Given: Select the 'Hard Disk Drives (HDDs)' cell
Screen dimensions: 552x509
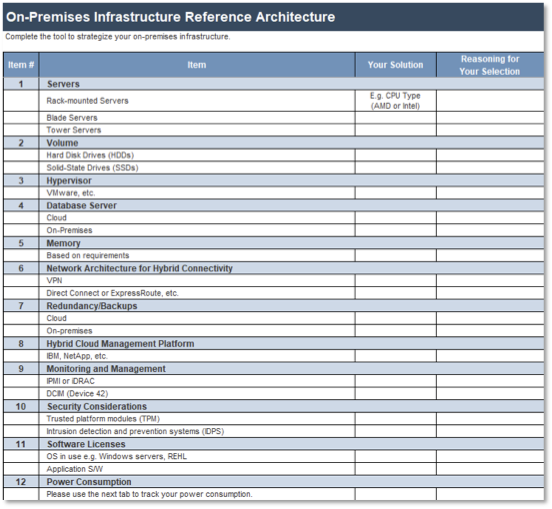Looking at the screenshot, I should 197,155.
